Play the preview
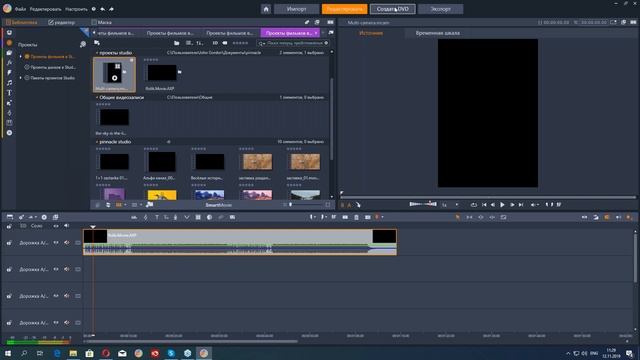 click(502, 205)
